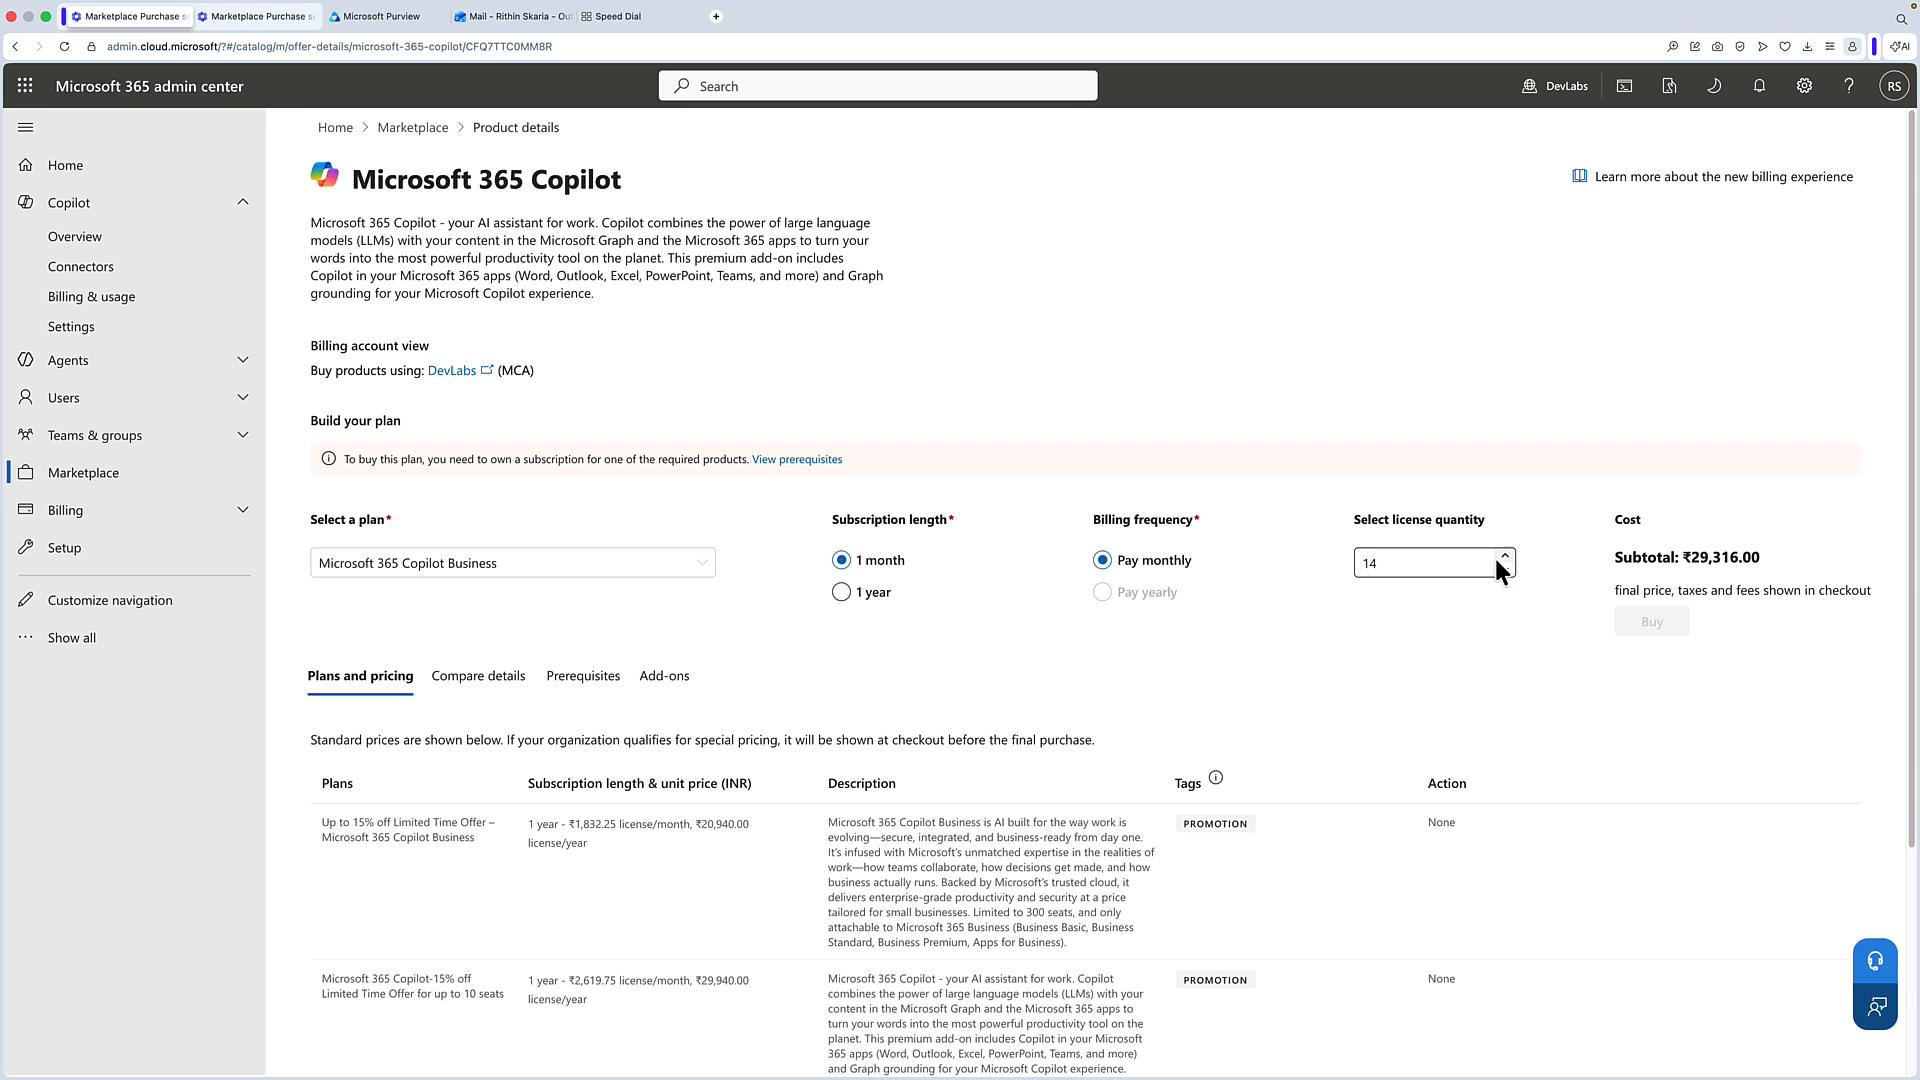The width and height of the screenshot is (1920, 1080).
Task: Select Pay monthly billing frequency
Action: (1102, 560)
